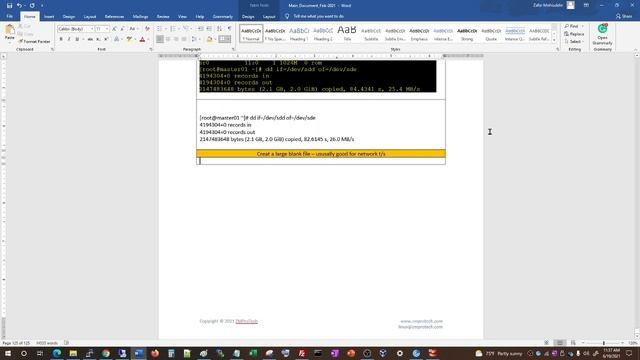Click Replace in the Editing group

click(x=574, y=34)
